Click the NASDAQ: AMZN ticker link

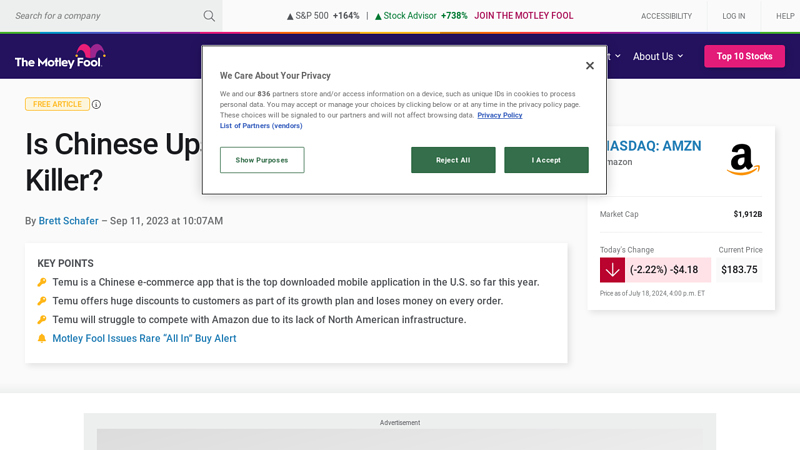coord(654,146)
